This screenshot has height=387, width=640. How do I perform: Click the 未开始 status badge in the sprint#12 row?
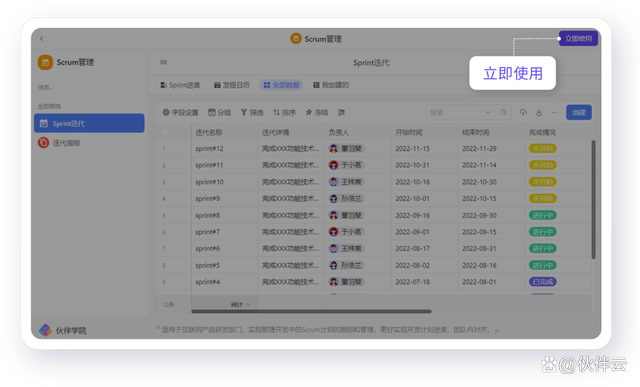pos(542,149)
